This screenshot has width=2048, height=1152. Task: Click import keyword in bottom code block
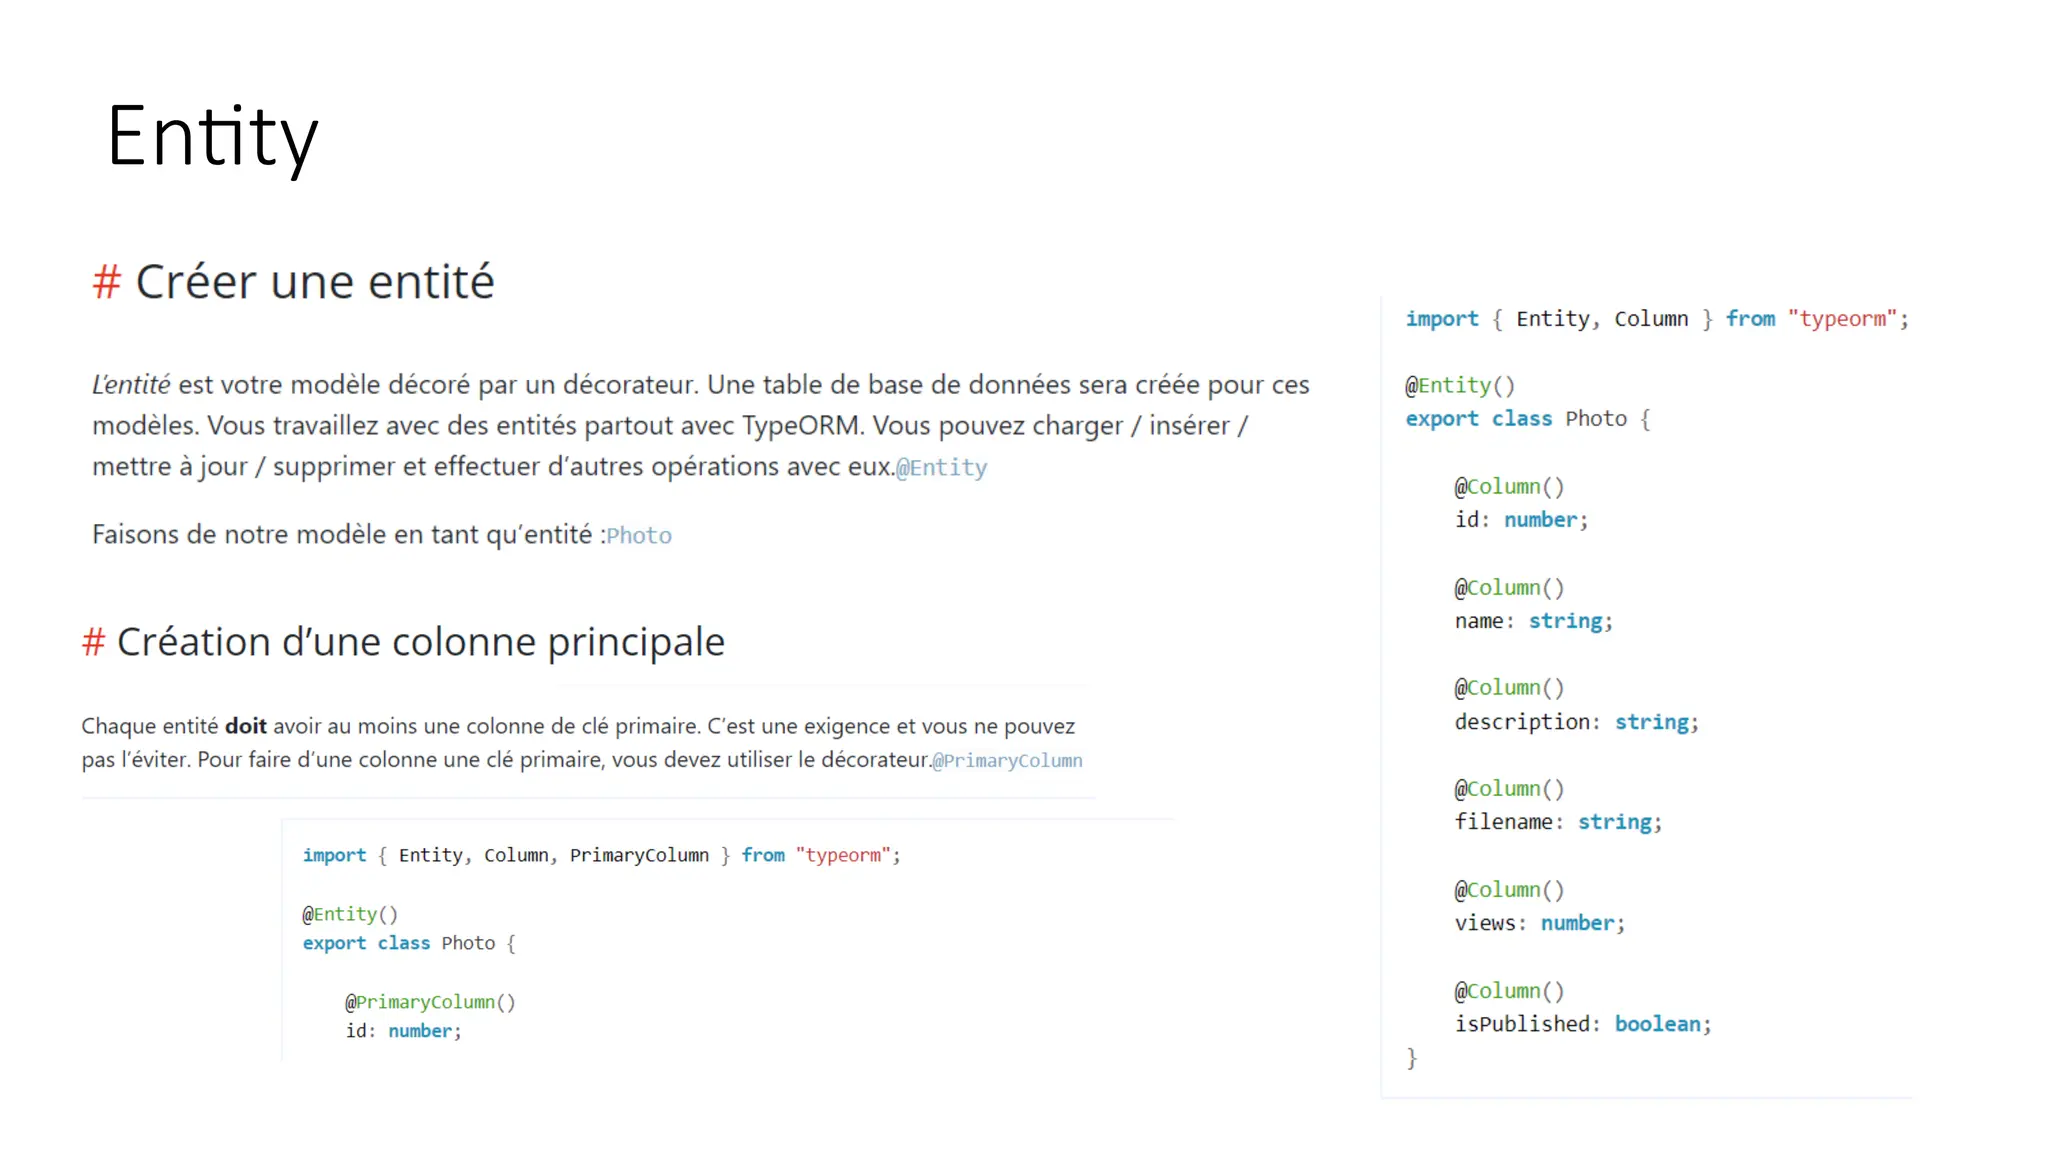pos(334,855)
